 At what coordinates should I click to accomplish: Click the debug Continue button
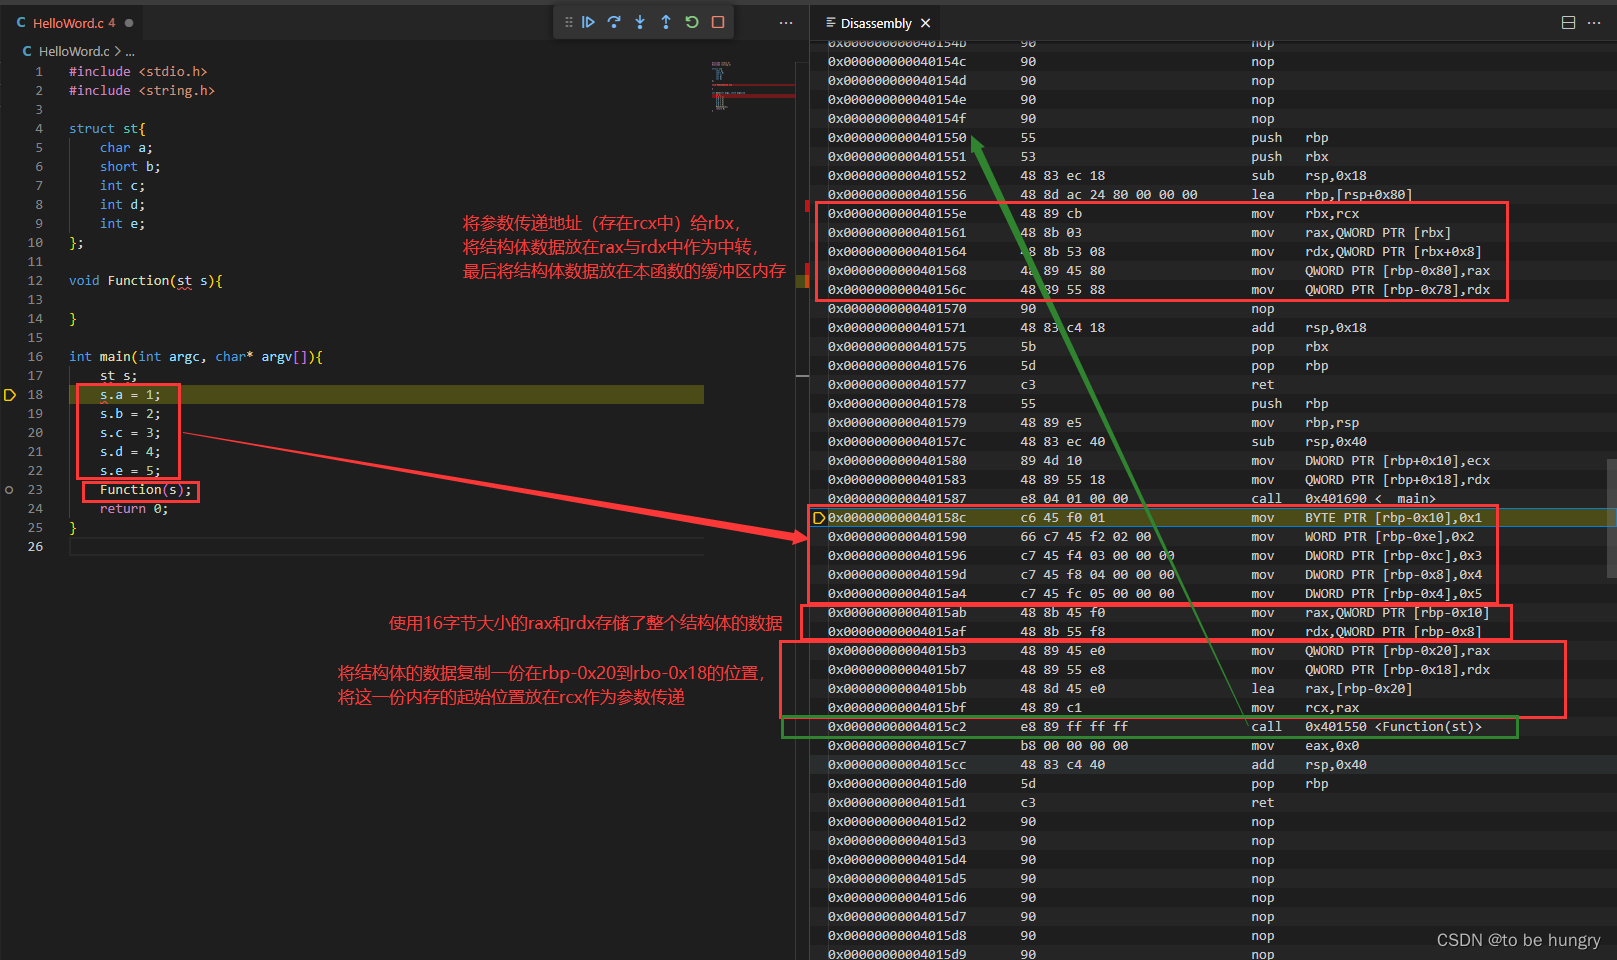click(588, 22)
